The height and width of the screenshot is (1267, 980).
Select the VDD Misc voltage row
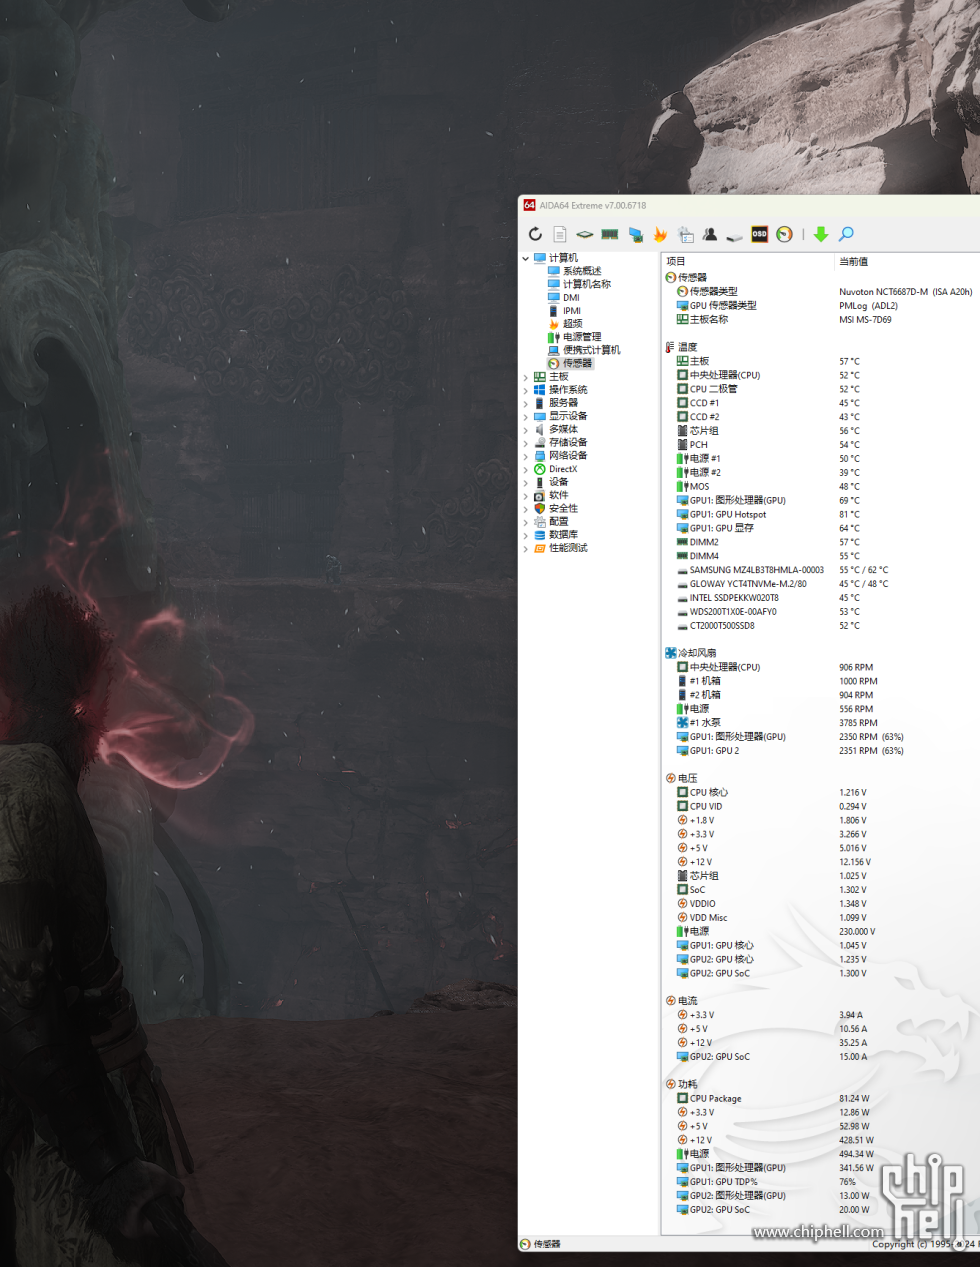820,917
